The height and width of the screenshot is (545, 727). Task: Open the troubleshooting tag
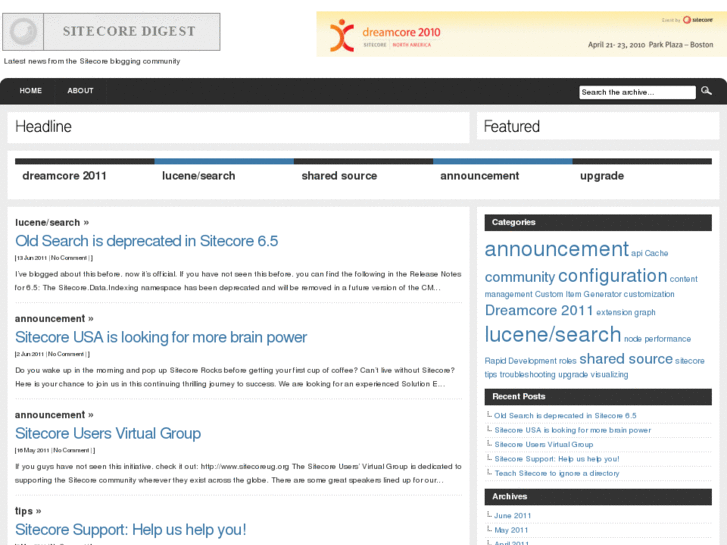[527, 374]
